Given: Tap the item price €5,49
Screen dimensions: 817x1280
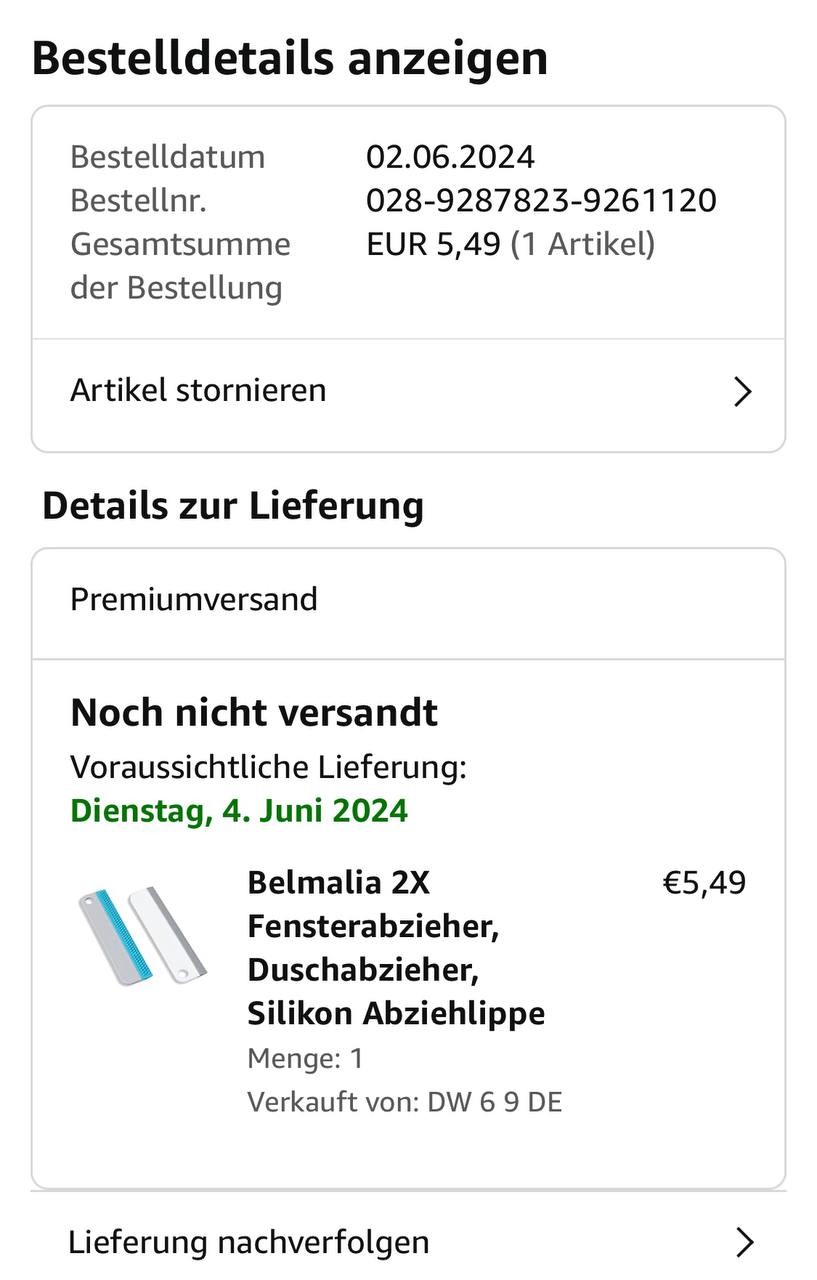Looking at the screenshot, I should pyautogui.click(x=704, y=883).
